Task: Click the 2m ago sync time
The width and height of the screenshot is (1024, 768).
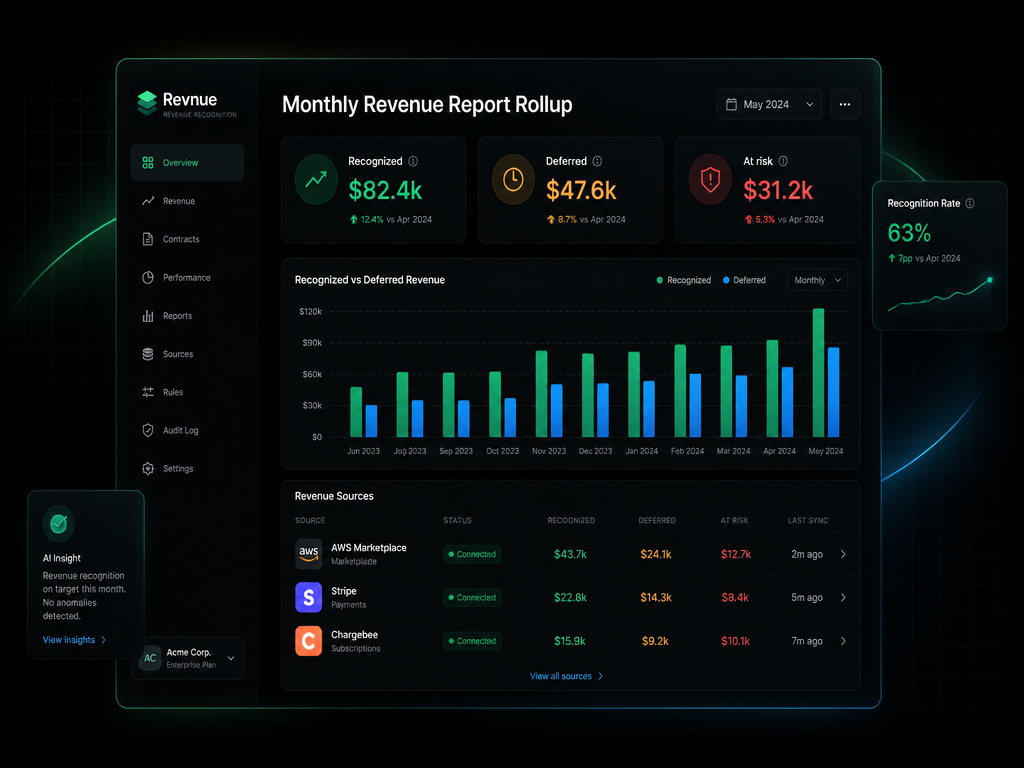Action: click(807, 554)
